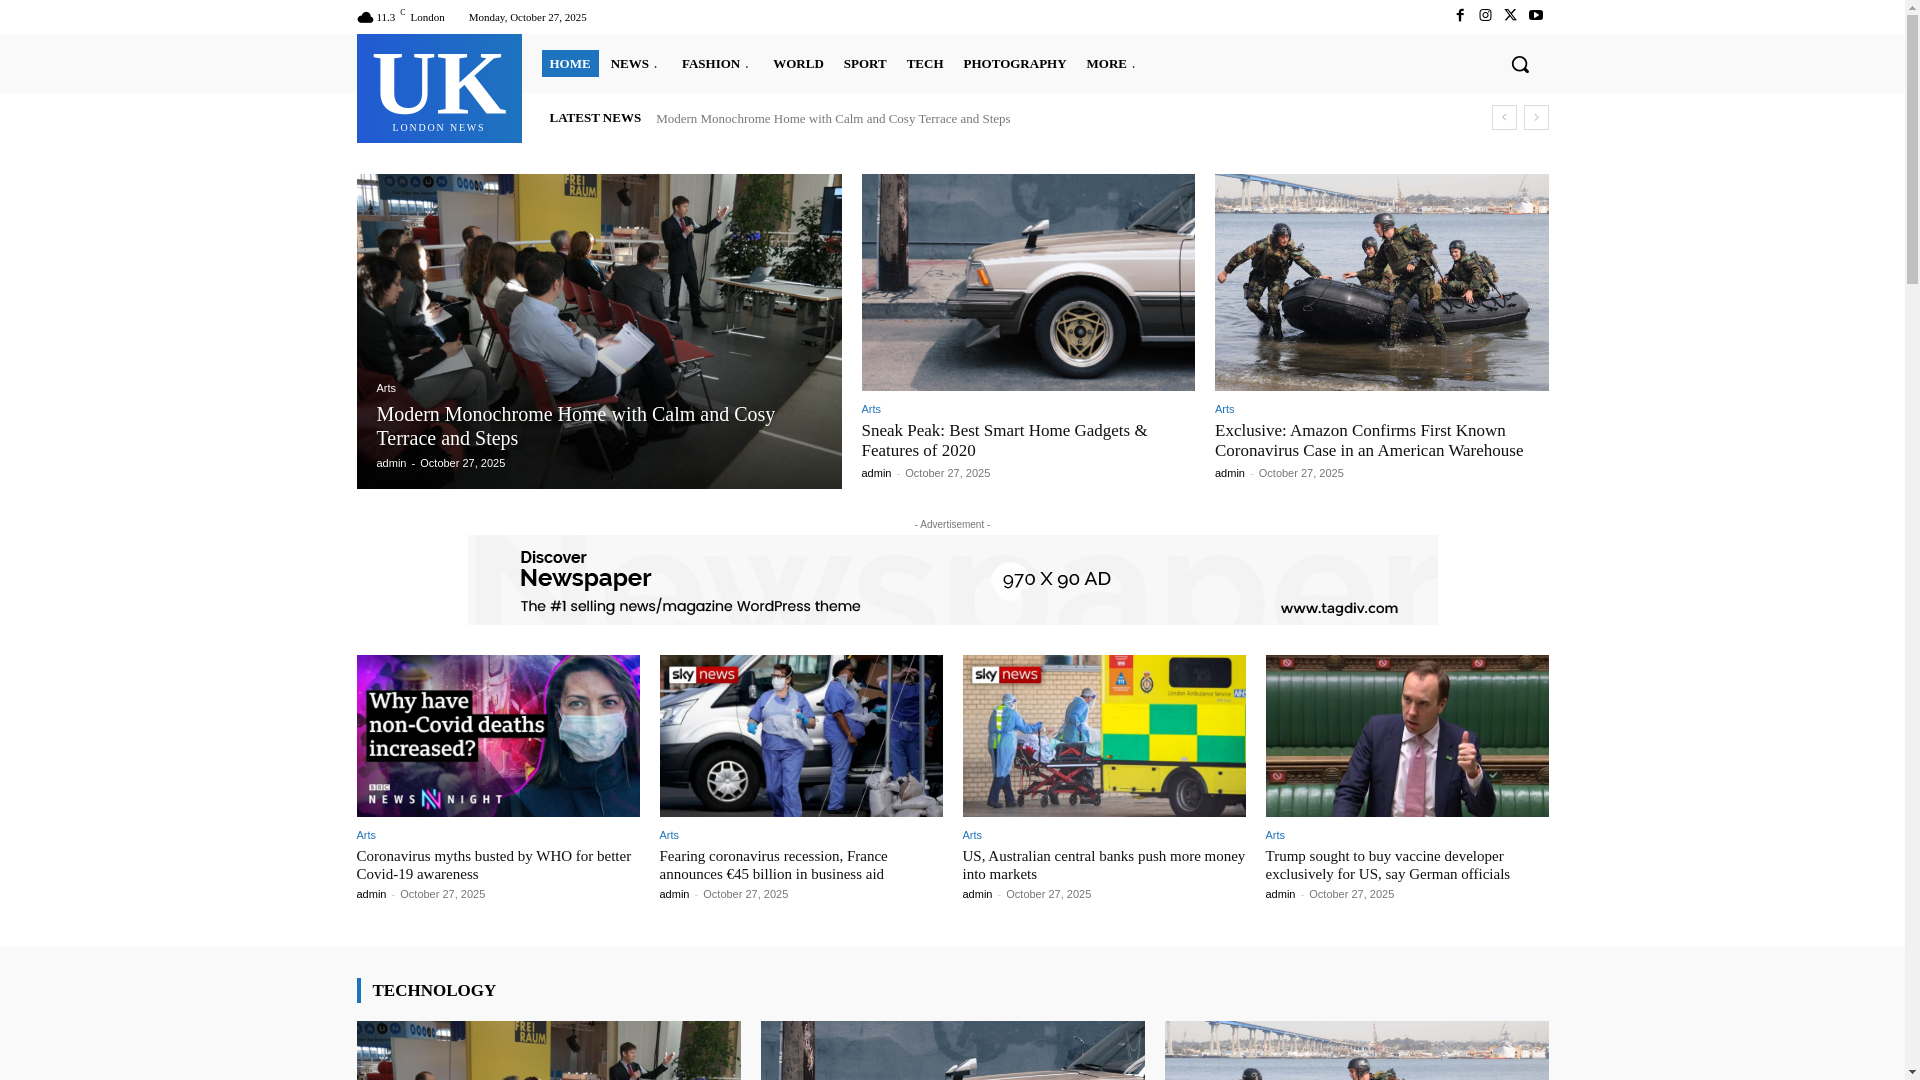
Task: Open the Facebook social icon
Action: tap(1459, 16)
